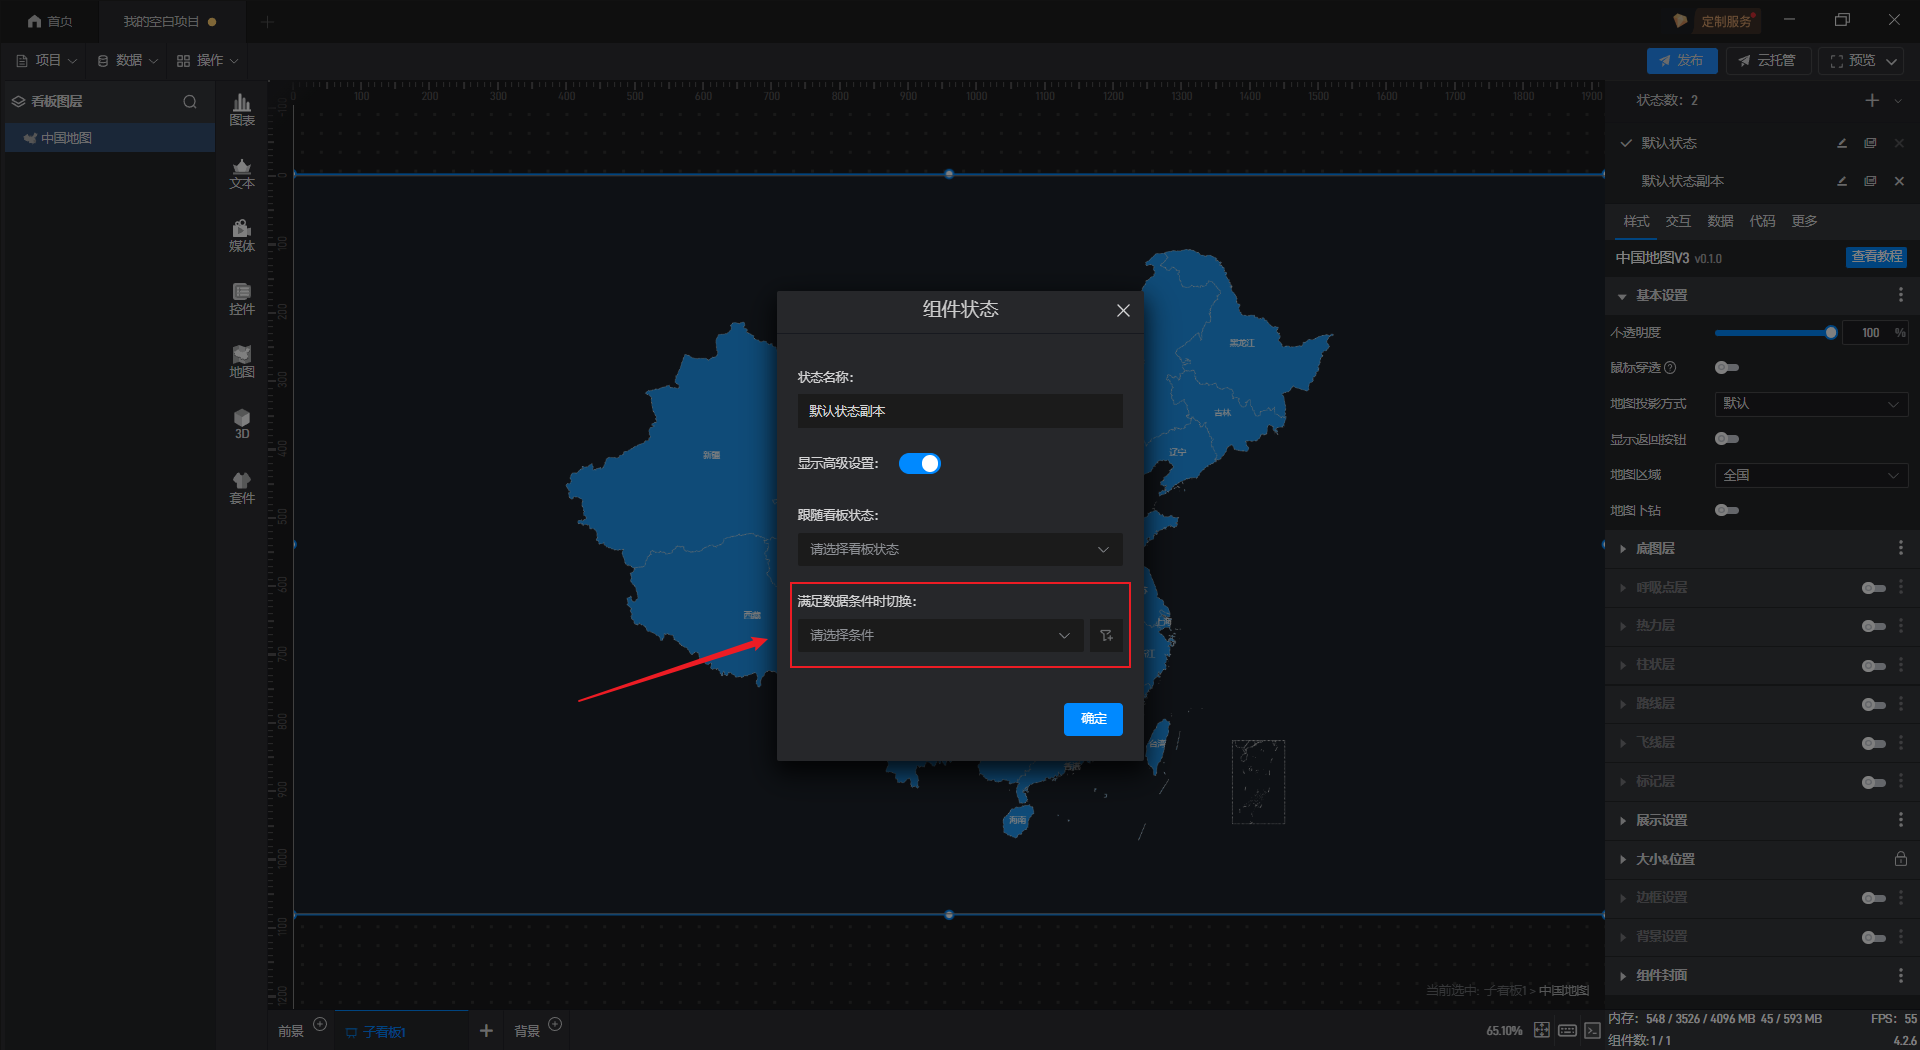Click the 云托管 button
1920x1050 pixels.
[1767, 61]
